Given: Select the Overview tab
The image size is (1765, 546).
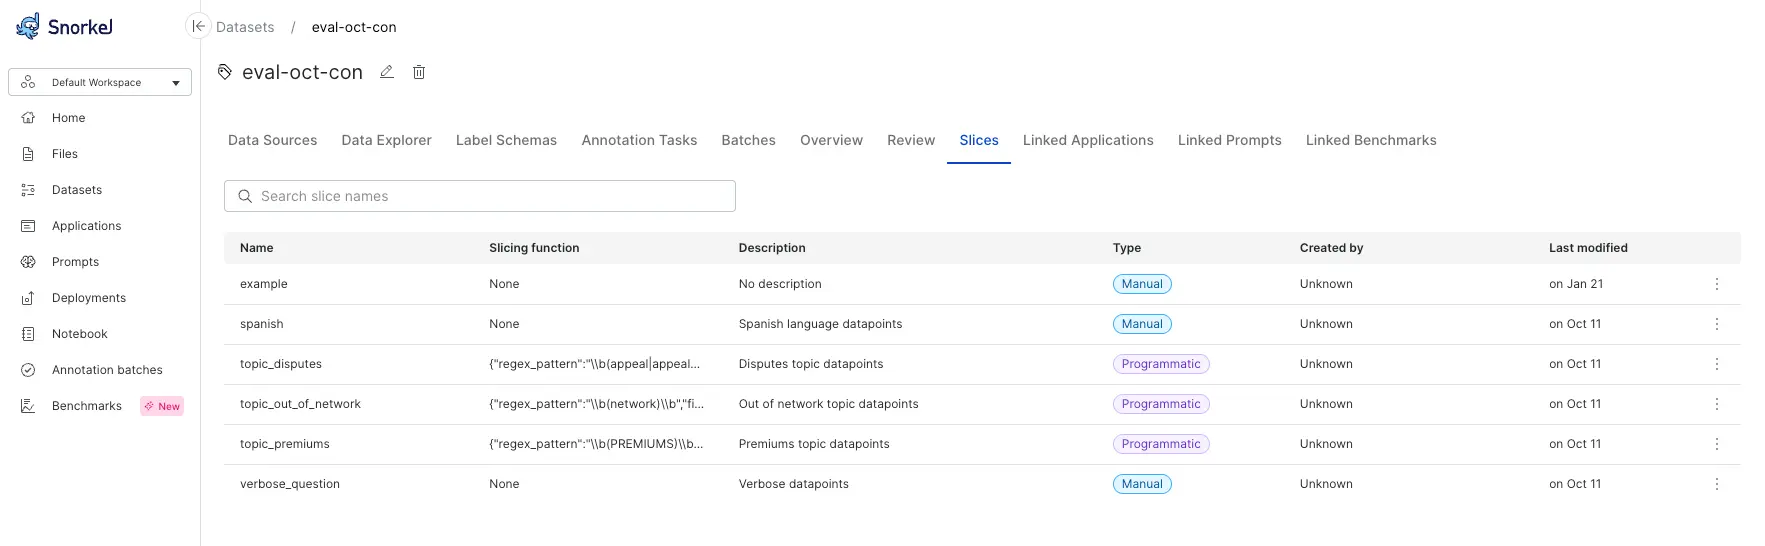Looking at the screenshot, I should 831,140.
